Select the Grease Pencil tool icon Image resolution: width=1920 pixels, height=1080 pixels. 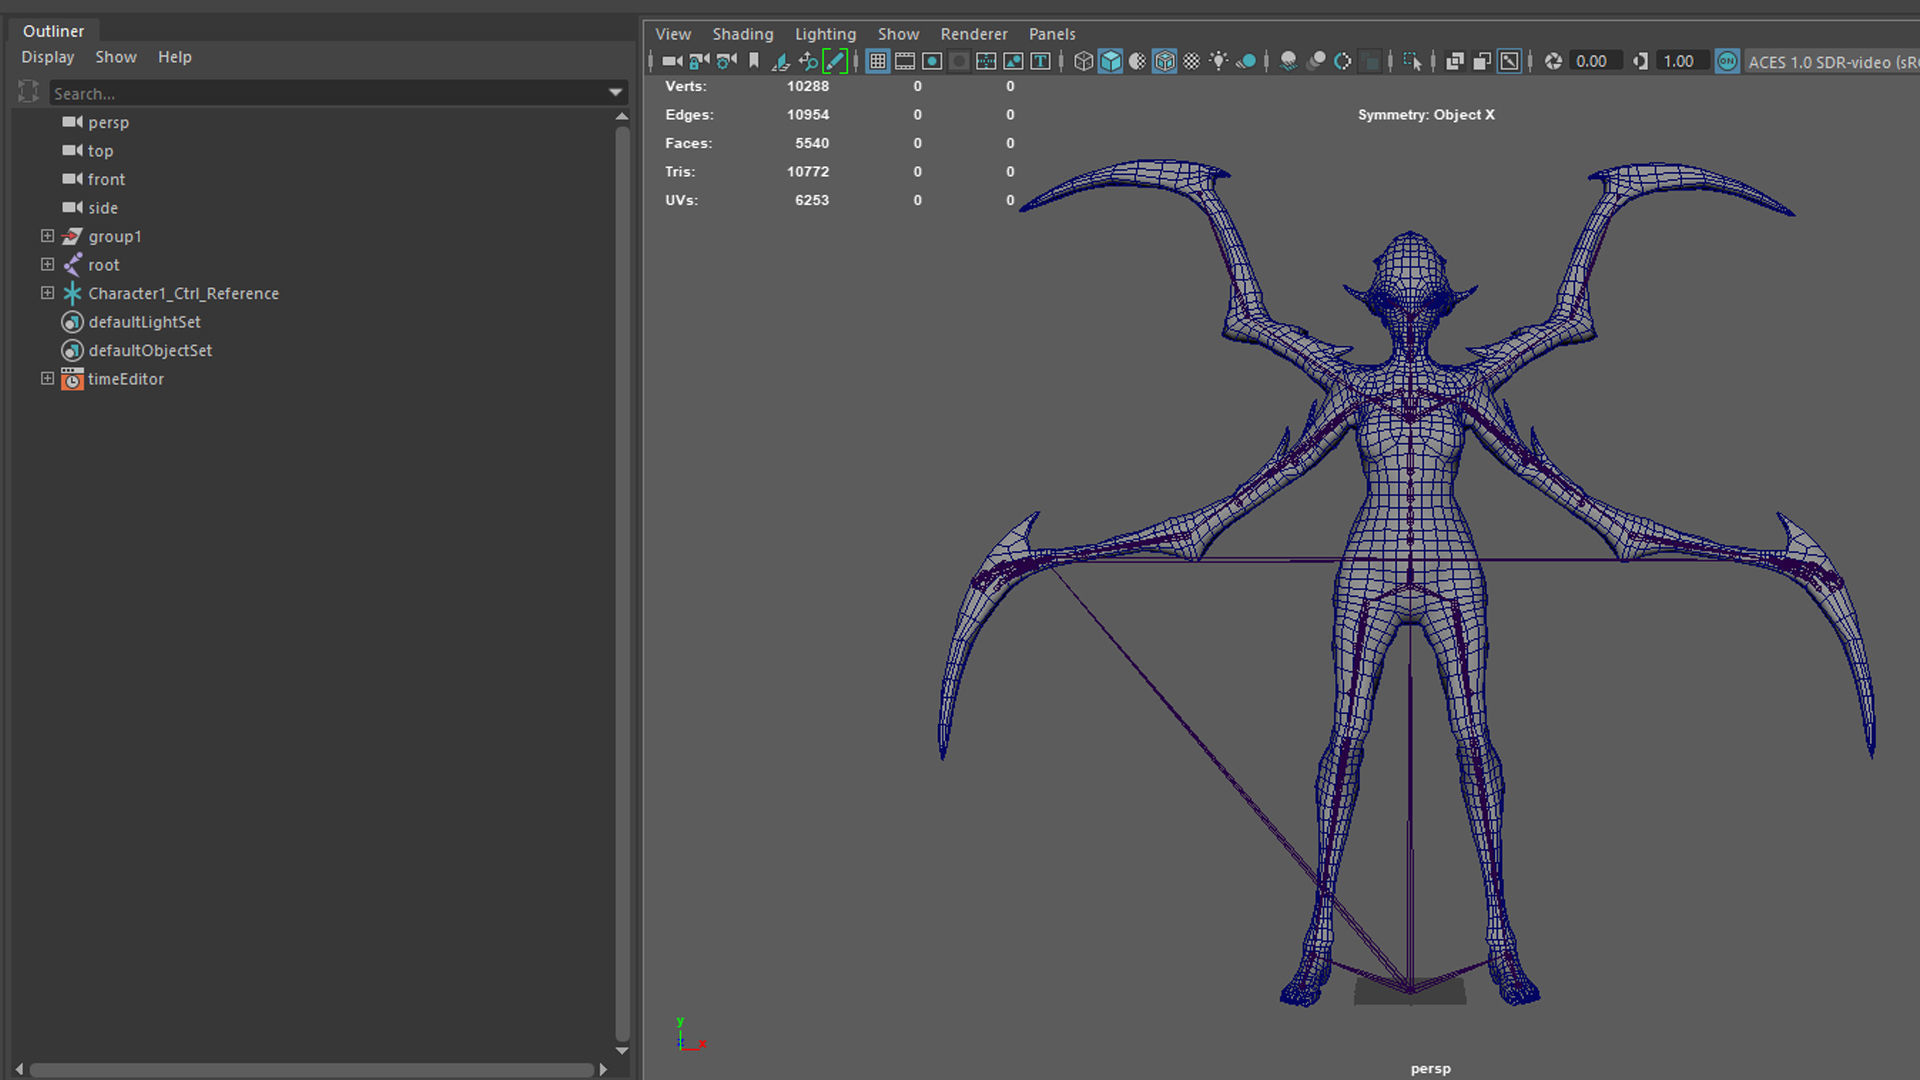click(835, 61)
